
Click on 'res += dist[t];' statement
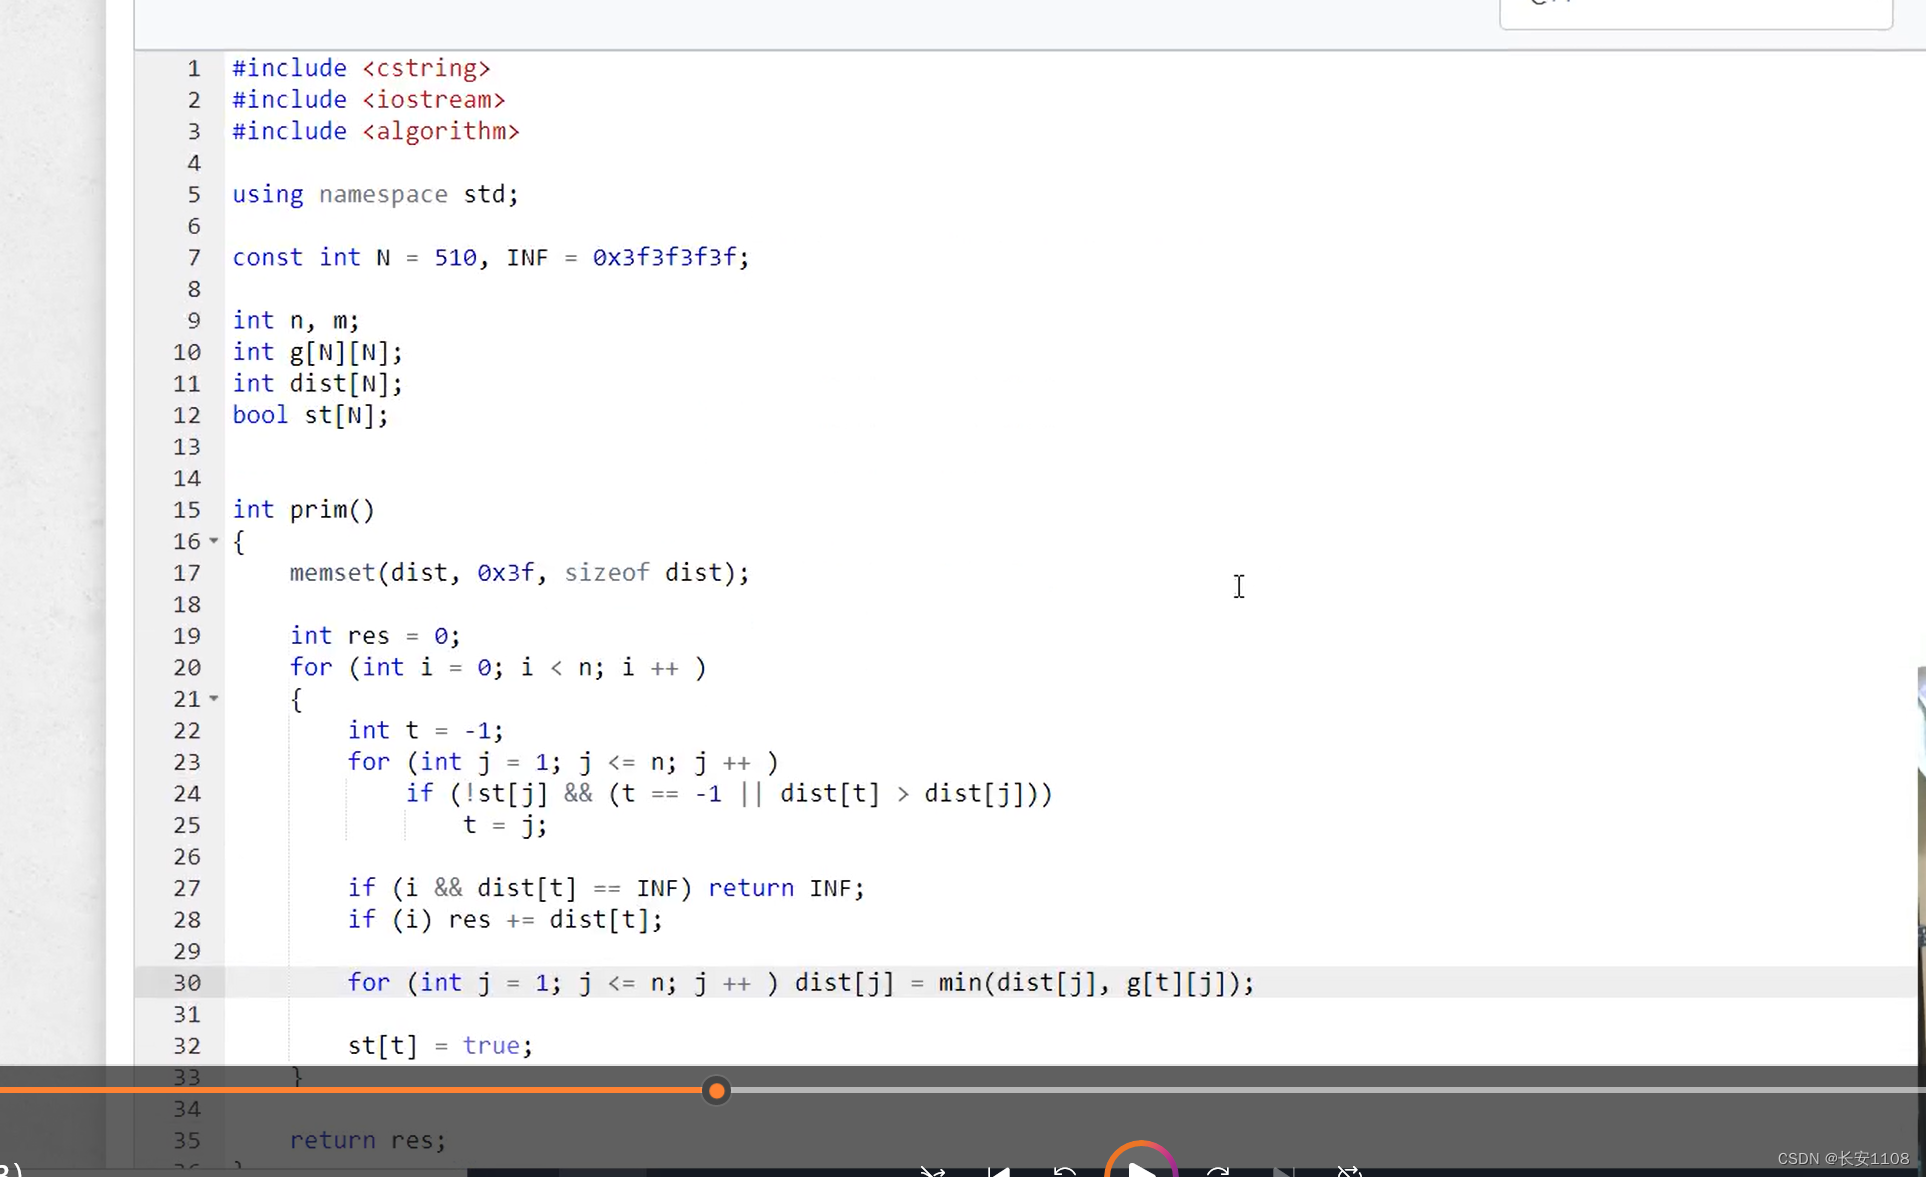[x=555, y=920]
